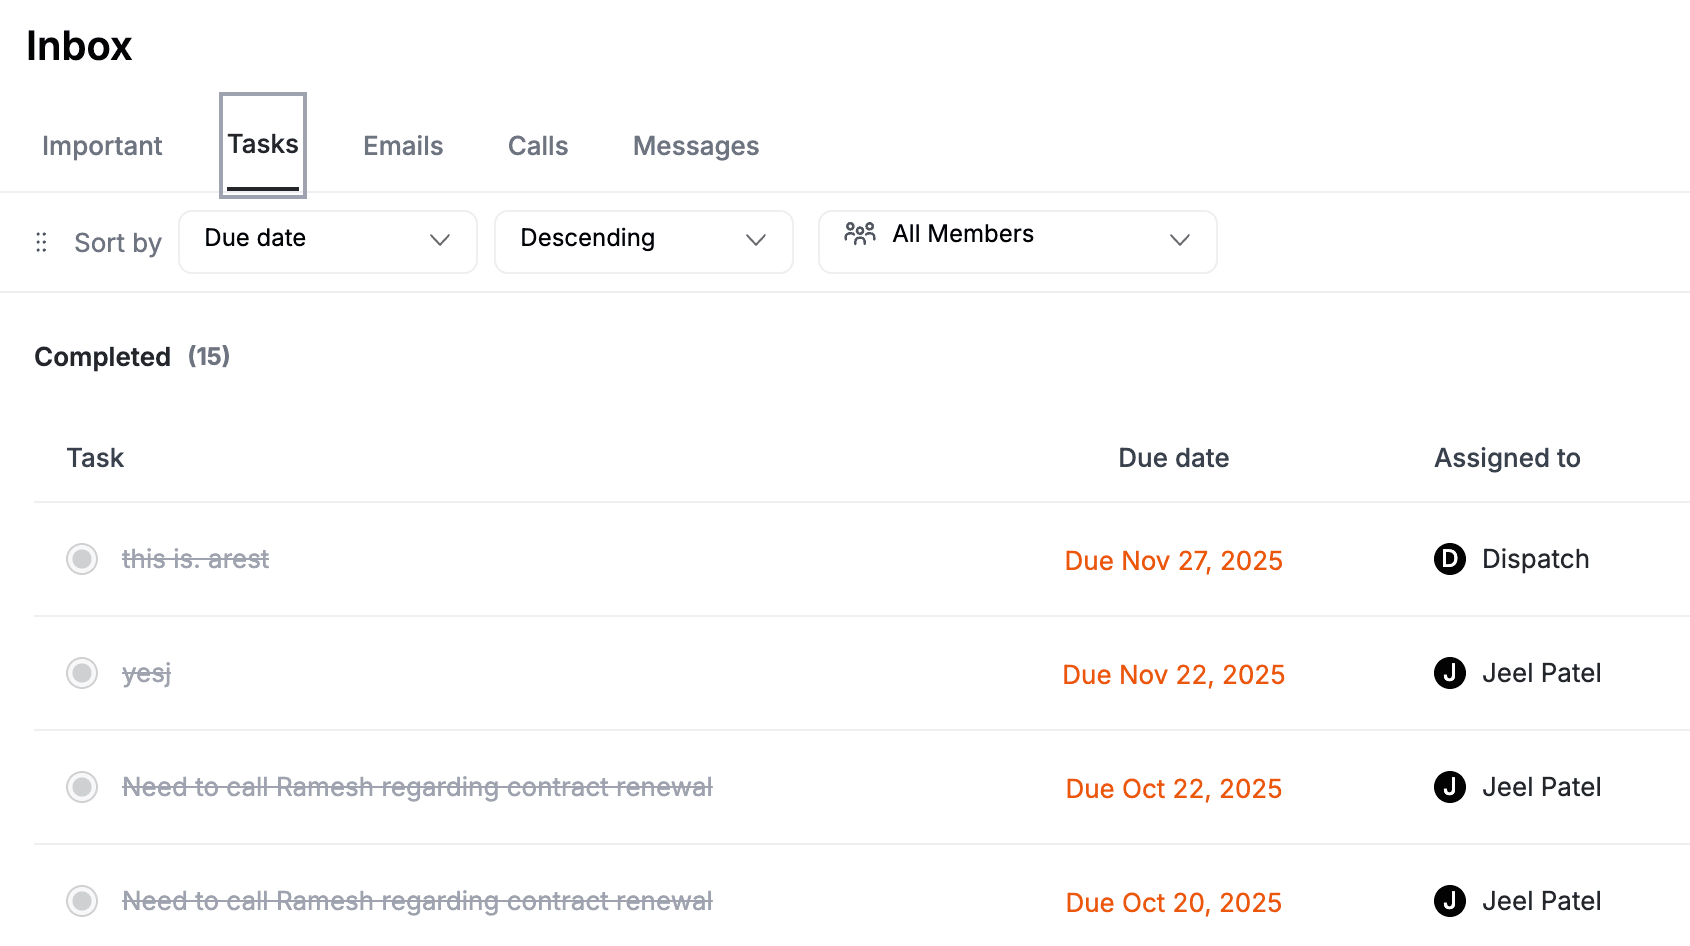
Task: Click the drag handle icon beside Sort by
Action: coord(41,242)
